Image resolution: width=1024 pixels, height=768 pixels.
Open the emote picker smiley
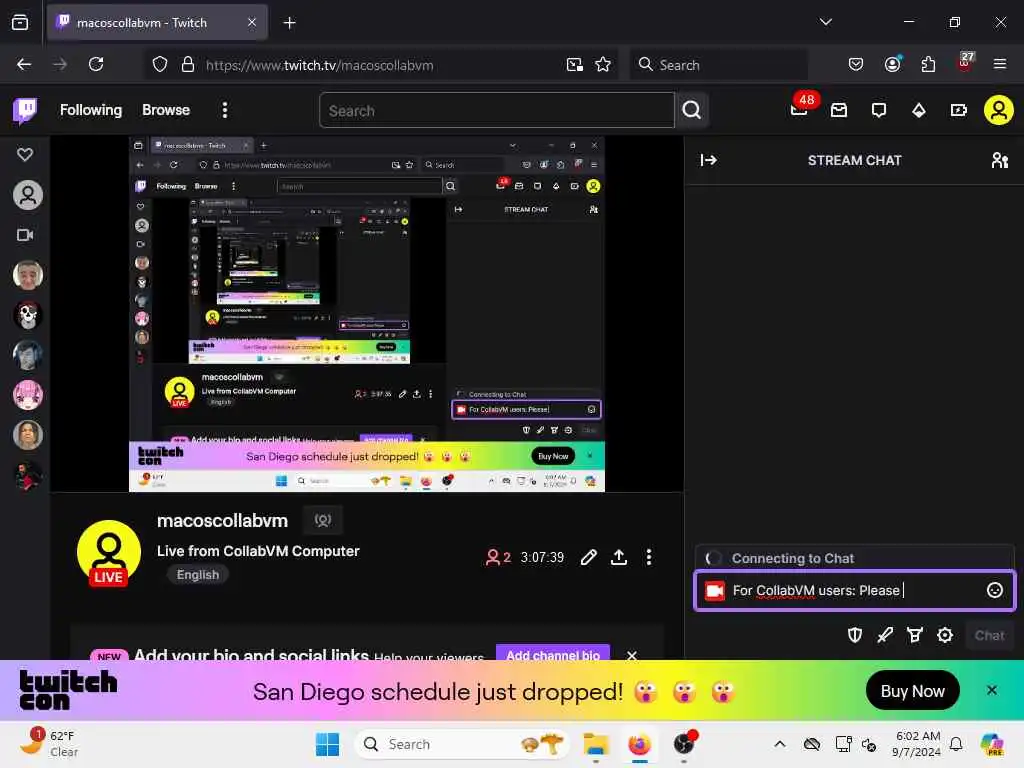995,590
